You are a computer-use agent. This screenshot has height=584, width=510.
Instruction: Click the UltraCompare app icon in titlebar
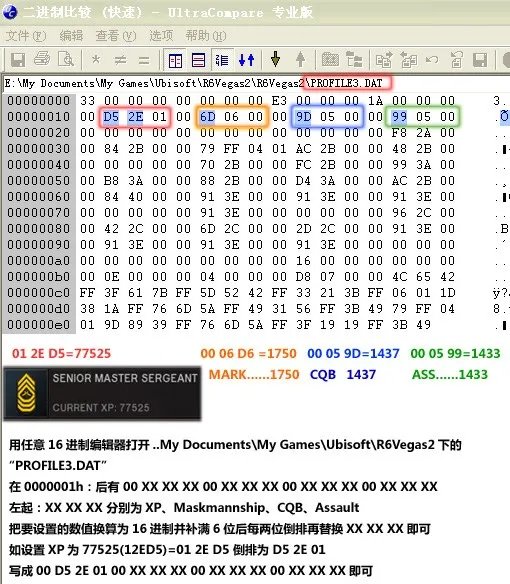tap(10, 12)
